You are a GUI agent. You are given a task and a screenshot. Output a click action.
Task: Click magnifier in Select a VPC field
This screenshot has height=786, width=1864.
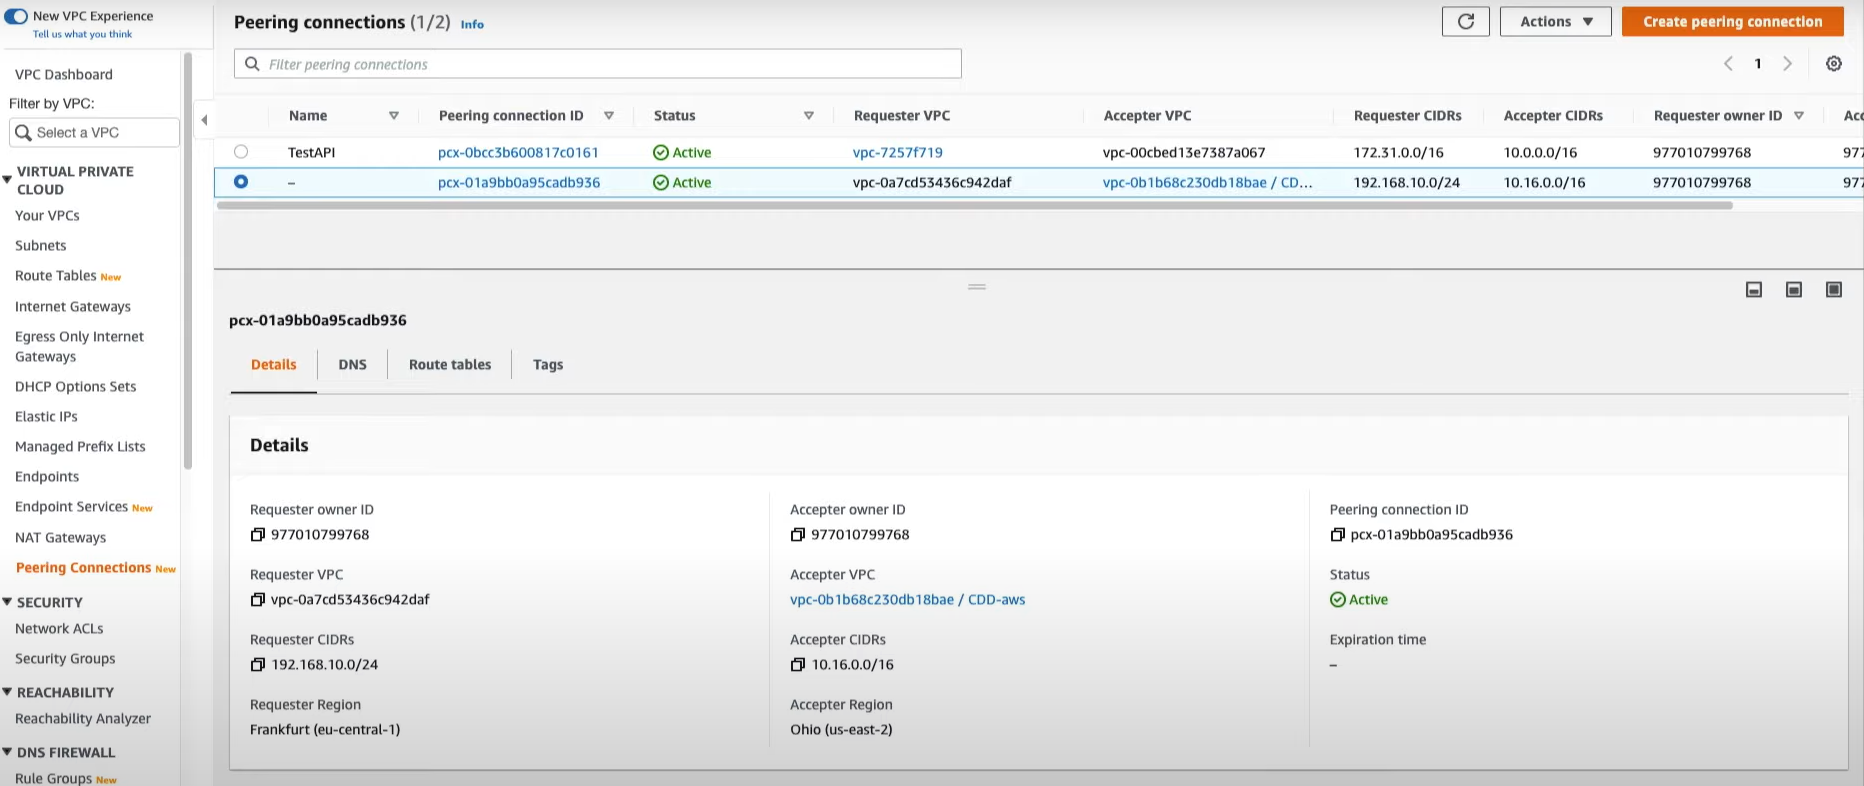23,132
